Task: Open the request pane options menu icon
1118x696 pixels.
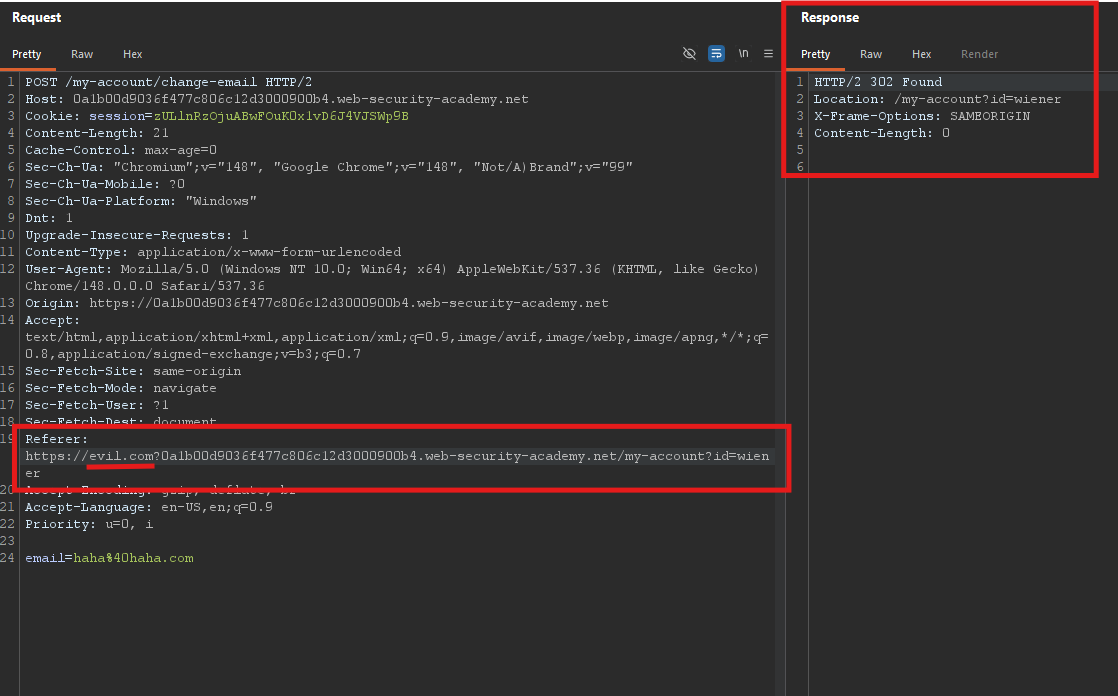Action: click(x=769, y=53)
